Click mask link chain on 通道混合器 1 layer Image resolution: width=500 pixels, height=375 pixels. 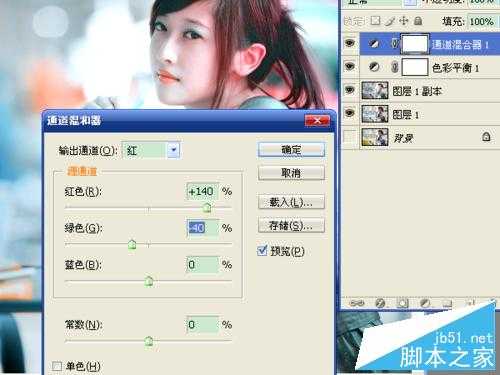tap(395, 43)
